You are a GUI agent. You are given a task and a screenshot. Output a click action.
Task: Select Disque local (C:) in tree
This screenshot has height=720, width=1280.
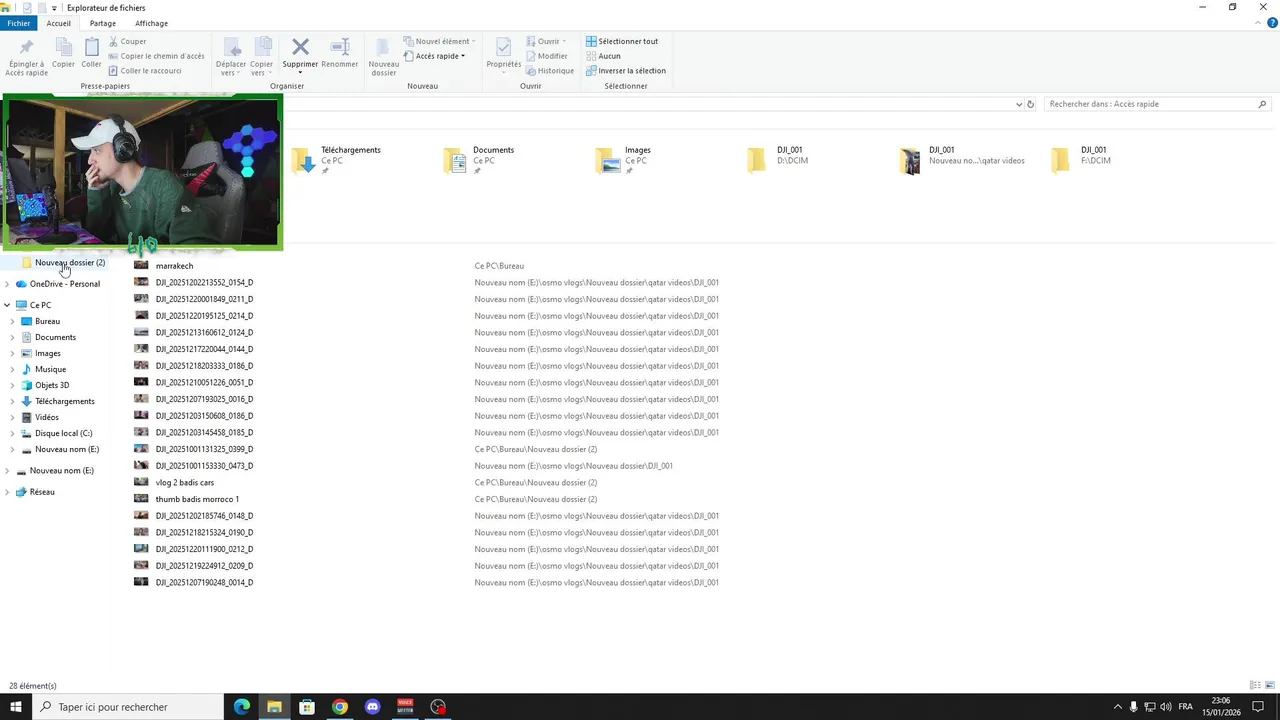pos(63,433)
